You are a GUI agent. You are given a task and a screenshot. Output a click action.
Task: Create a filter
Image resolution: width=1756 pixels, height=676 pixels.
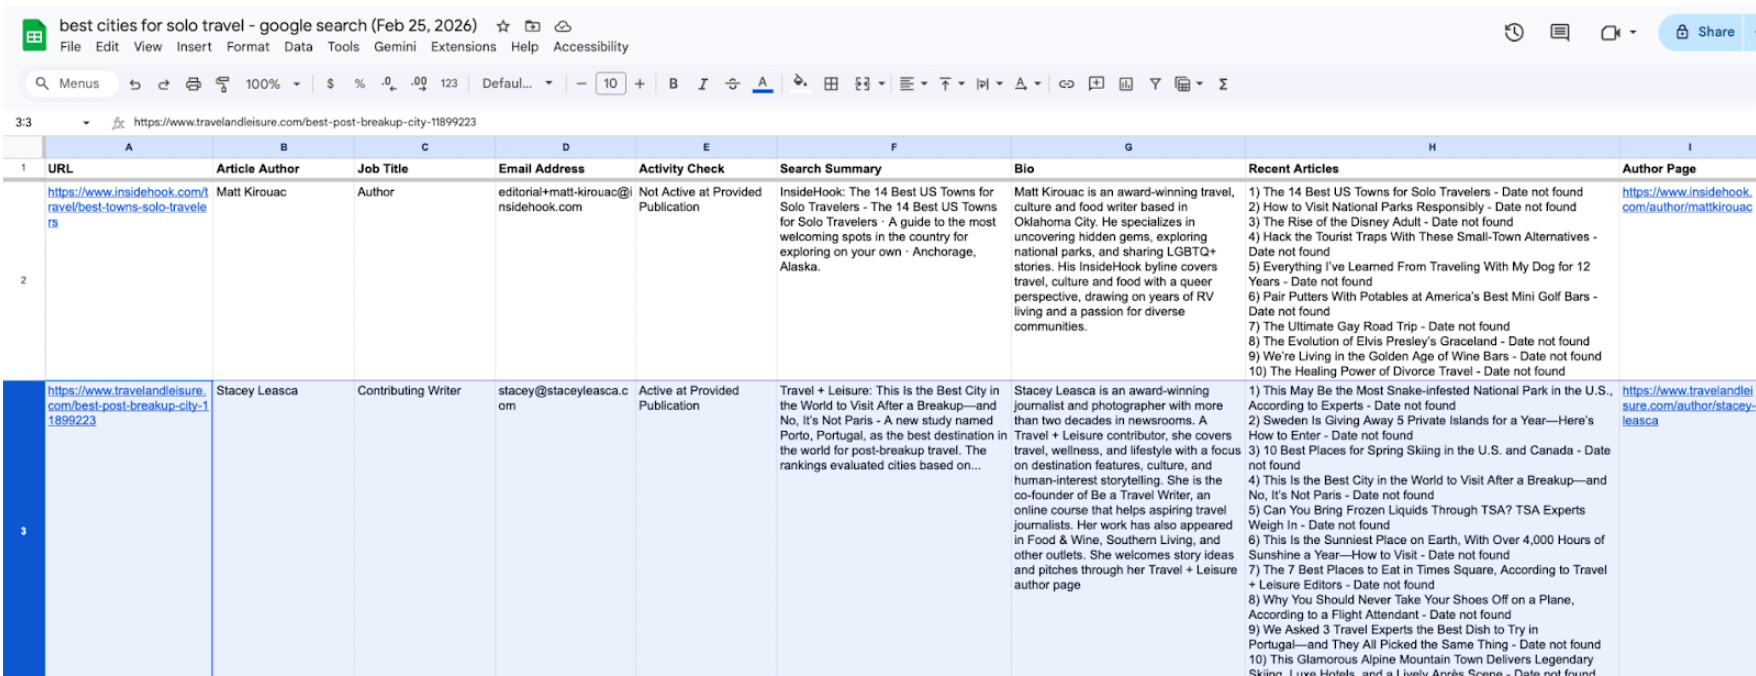click(1155, 84)
